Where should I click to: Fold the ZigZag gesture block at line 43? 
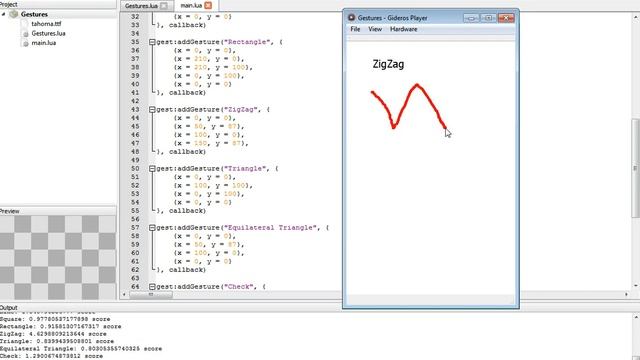pos(152,109)
